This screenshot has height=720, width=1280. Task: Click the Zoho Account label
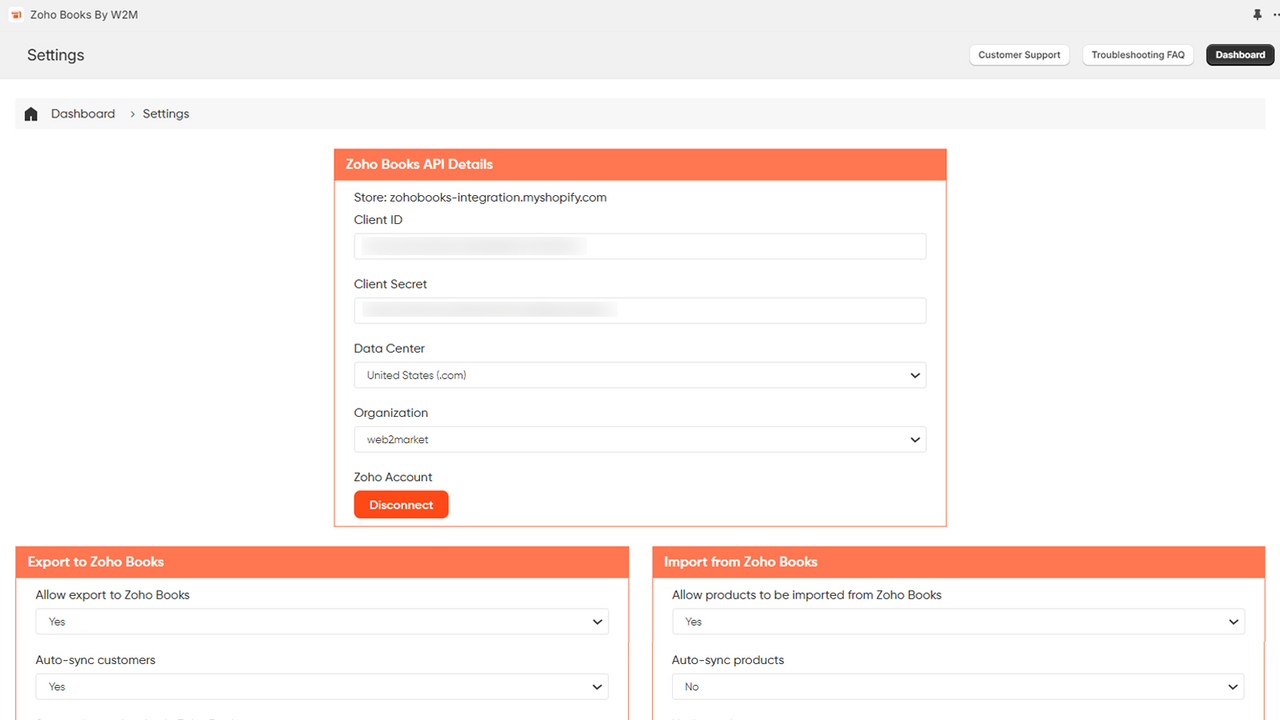click(393, 477)
